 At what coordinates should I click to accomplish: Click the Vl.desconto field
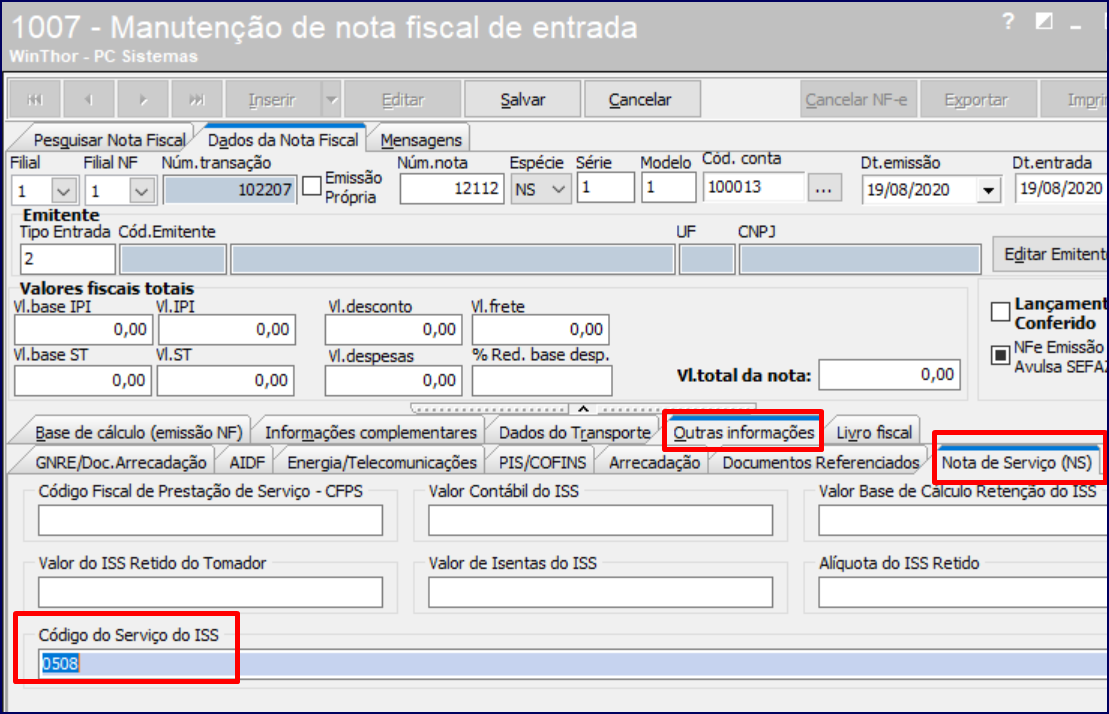coord(393,329)
